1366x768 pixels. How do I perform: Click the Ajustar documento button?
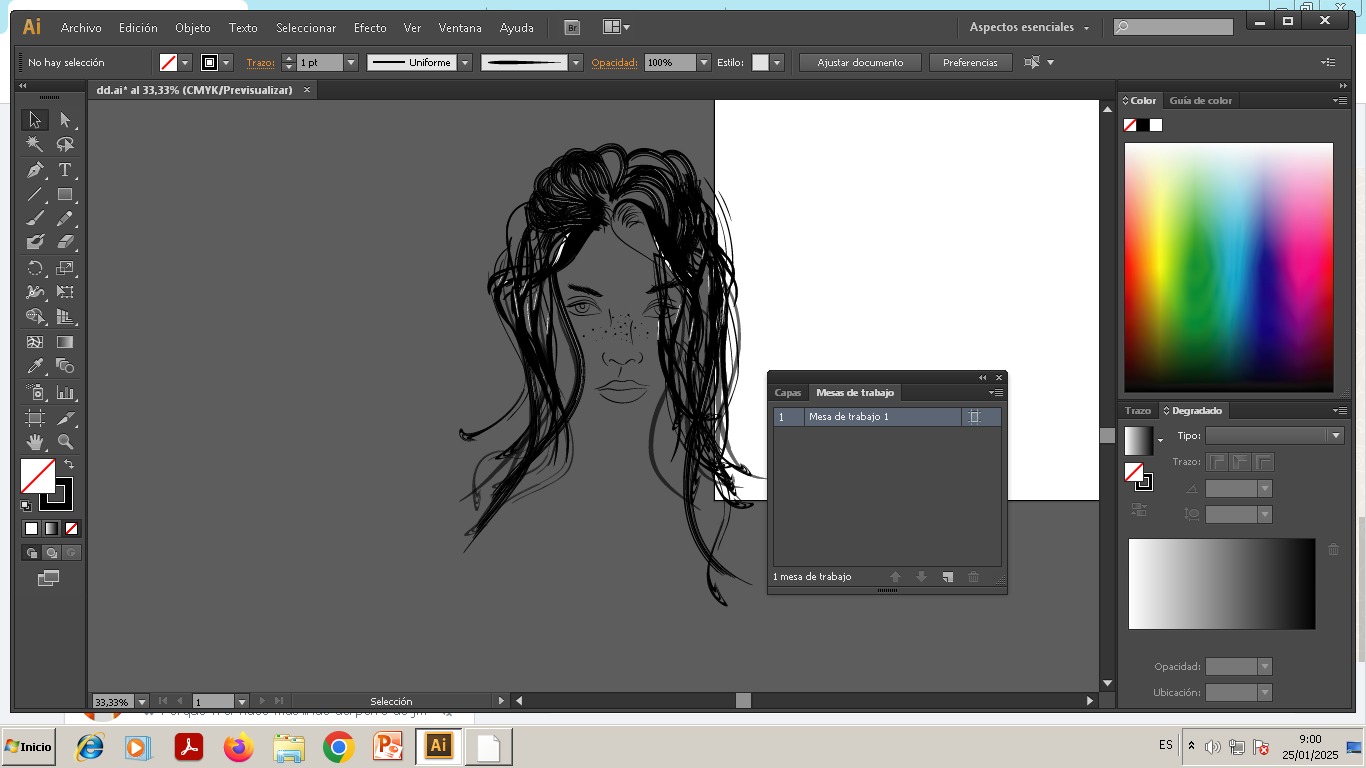pyautogui.click(x=860, y=63)
